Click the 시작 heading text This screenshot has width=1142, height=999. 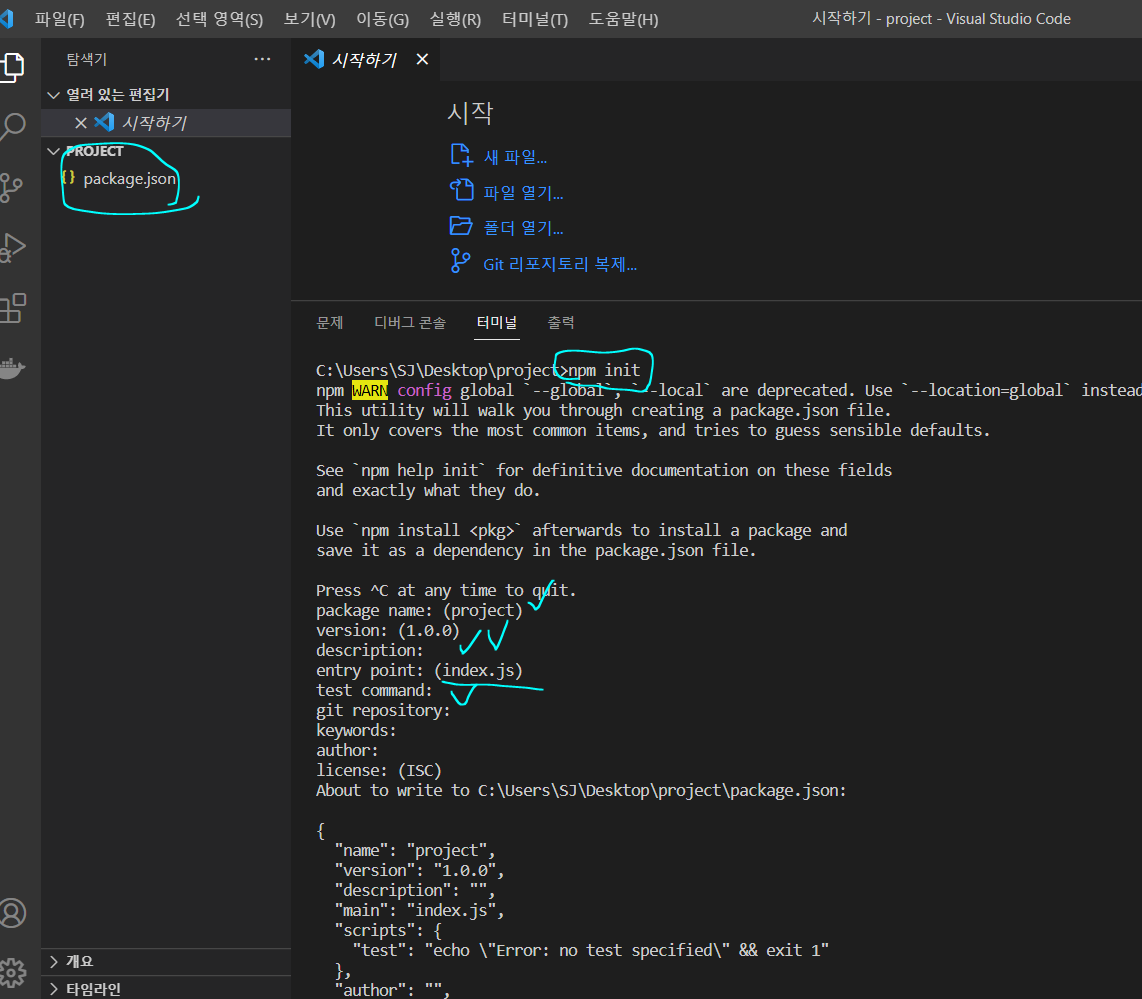click(x=470, y=113)
